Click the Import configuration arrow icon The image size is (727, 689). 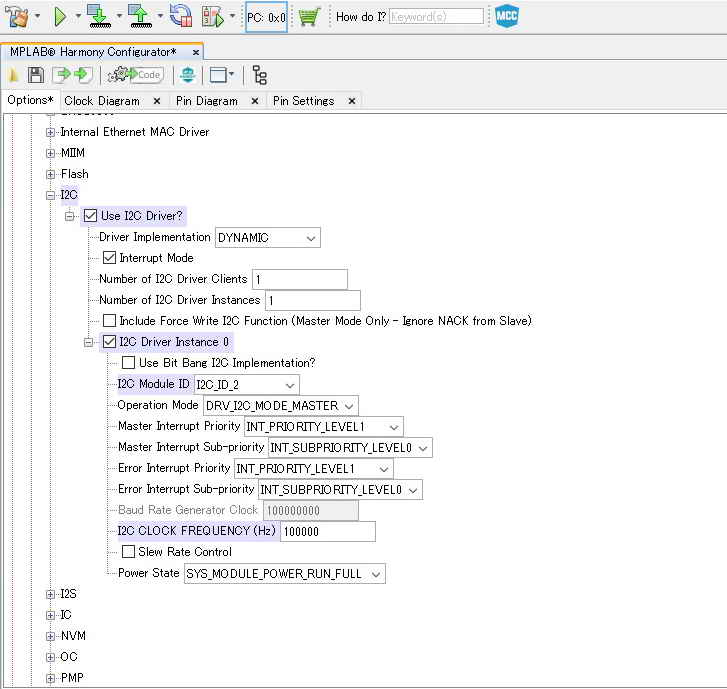coord(62,75)
